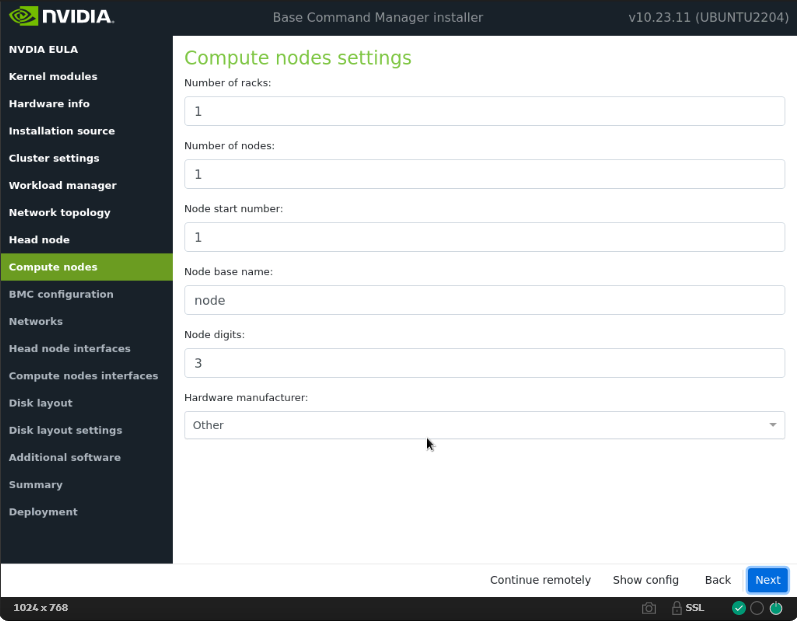Click the SSL padlock icon
Image resolution: width=797 pixels, height=621 pixels.
coord(677,608)
